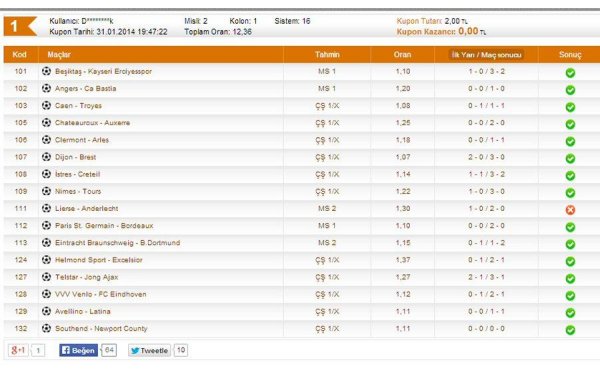The height and width of the screenshot is (385, 600).
Task: Click the Maçlar column header
Action: pos(59,54)
